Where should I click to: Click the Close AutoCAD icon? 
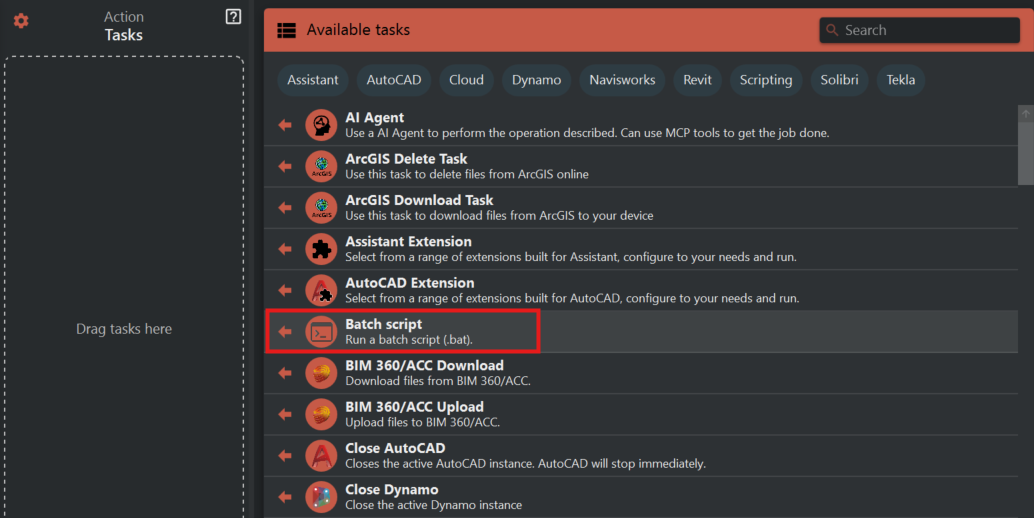click(x=321, y=456)
